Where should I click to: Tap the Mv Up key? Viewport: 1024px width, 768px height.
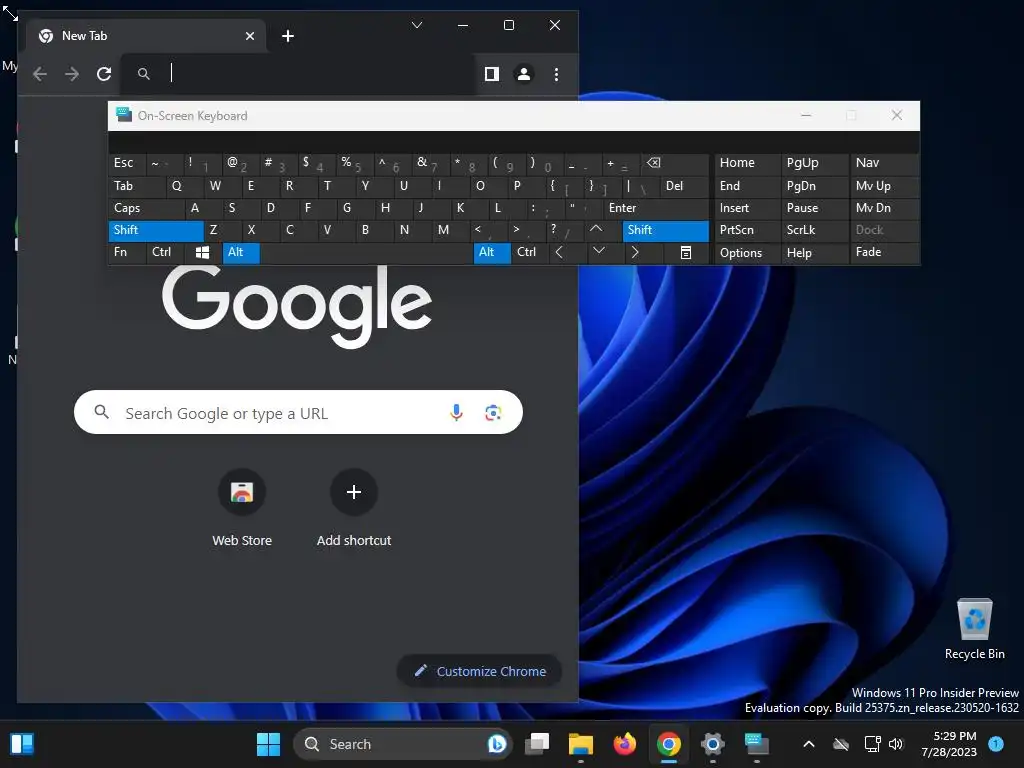885,186
